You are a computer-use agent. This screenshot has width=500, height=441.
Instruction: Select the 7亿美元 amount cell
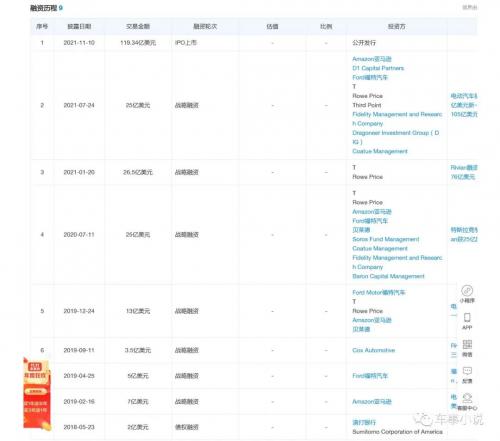click(138, 402)
